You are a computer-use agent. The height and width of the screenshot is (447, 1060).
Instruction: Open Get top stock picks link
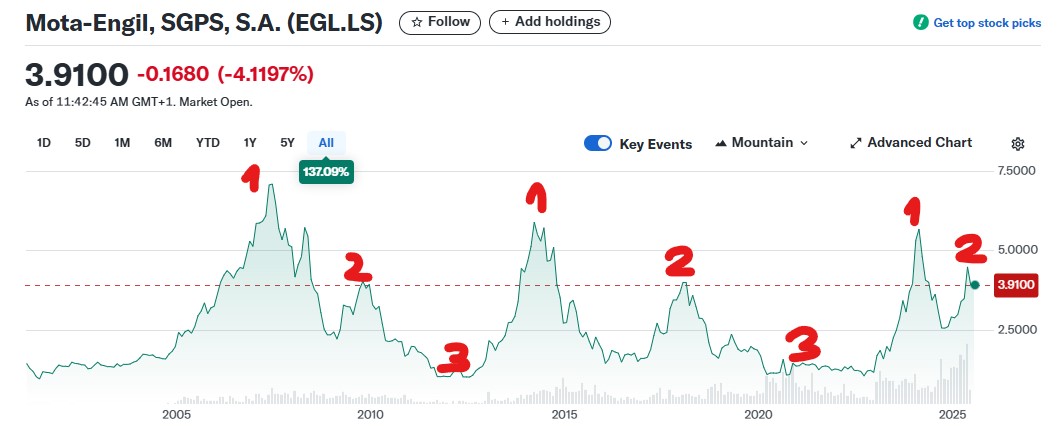click(987, 23)
